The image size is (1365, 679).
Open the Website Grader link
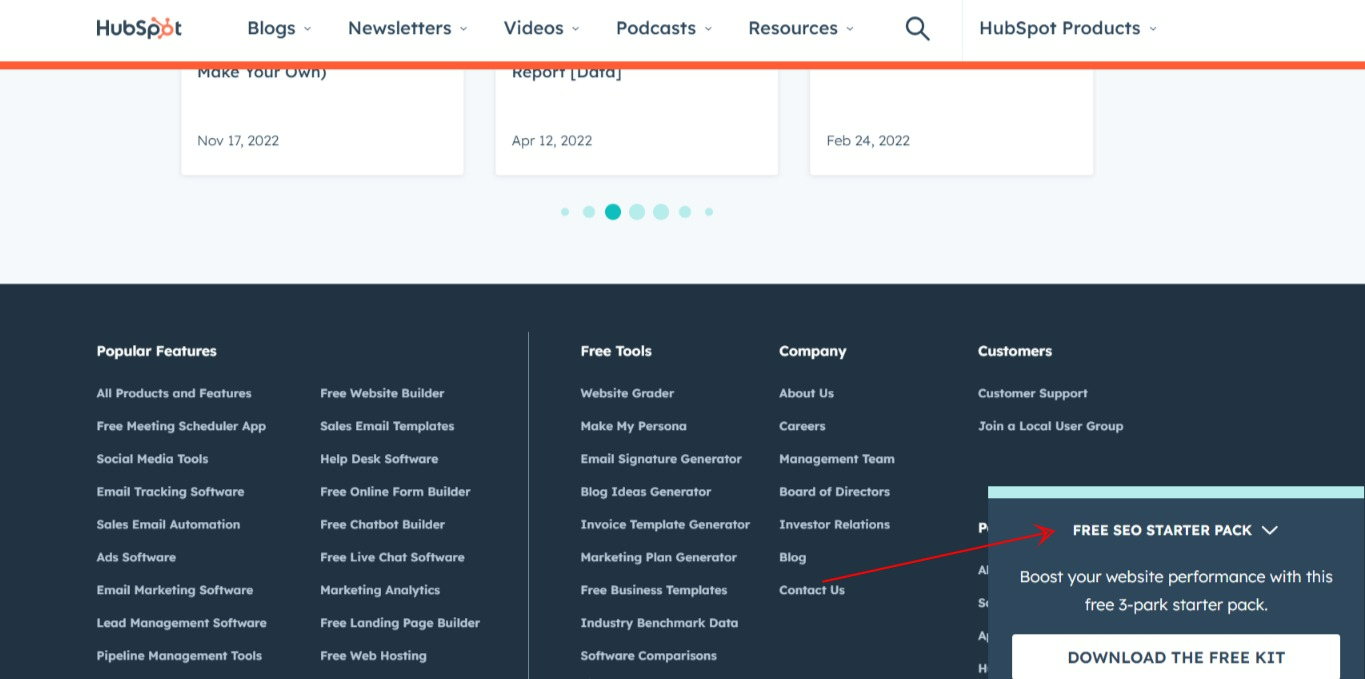tap(627, 393)
